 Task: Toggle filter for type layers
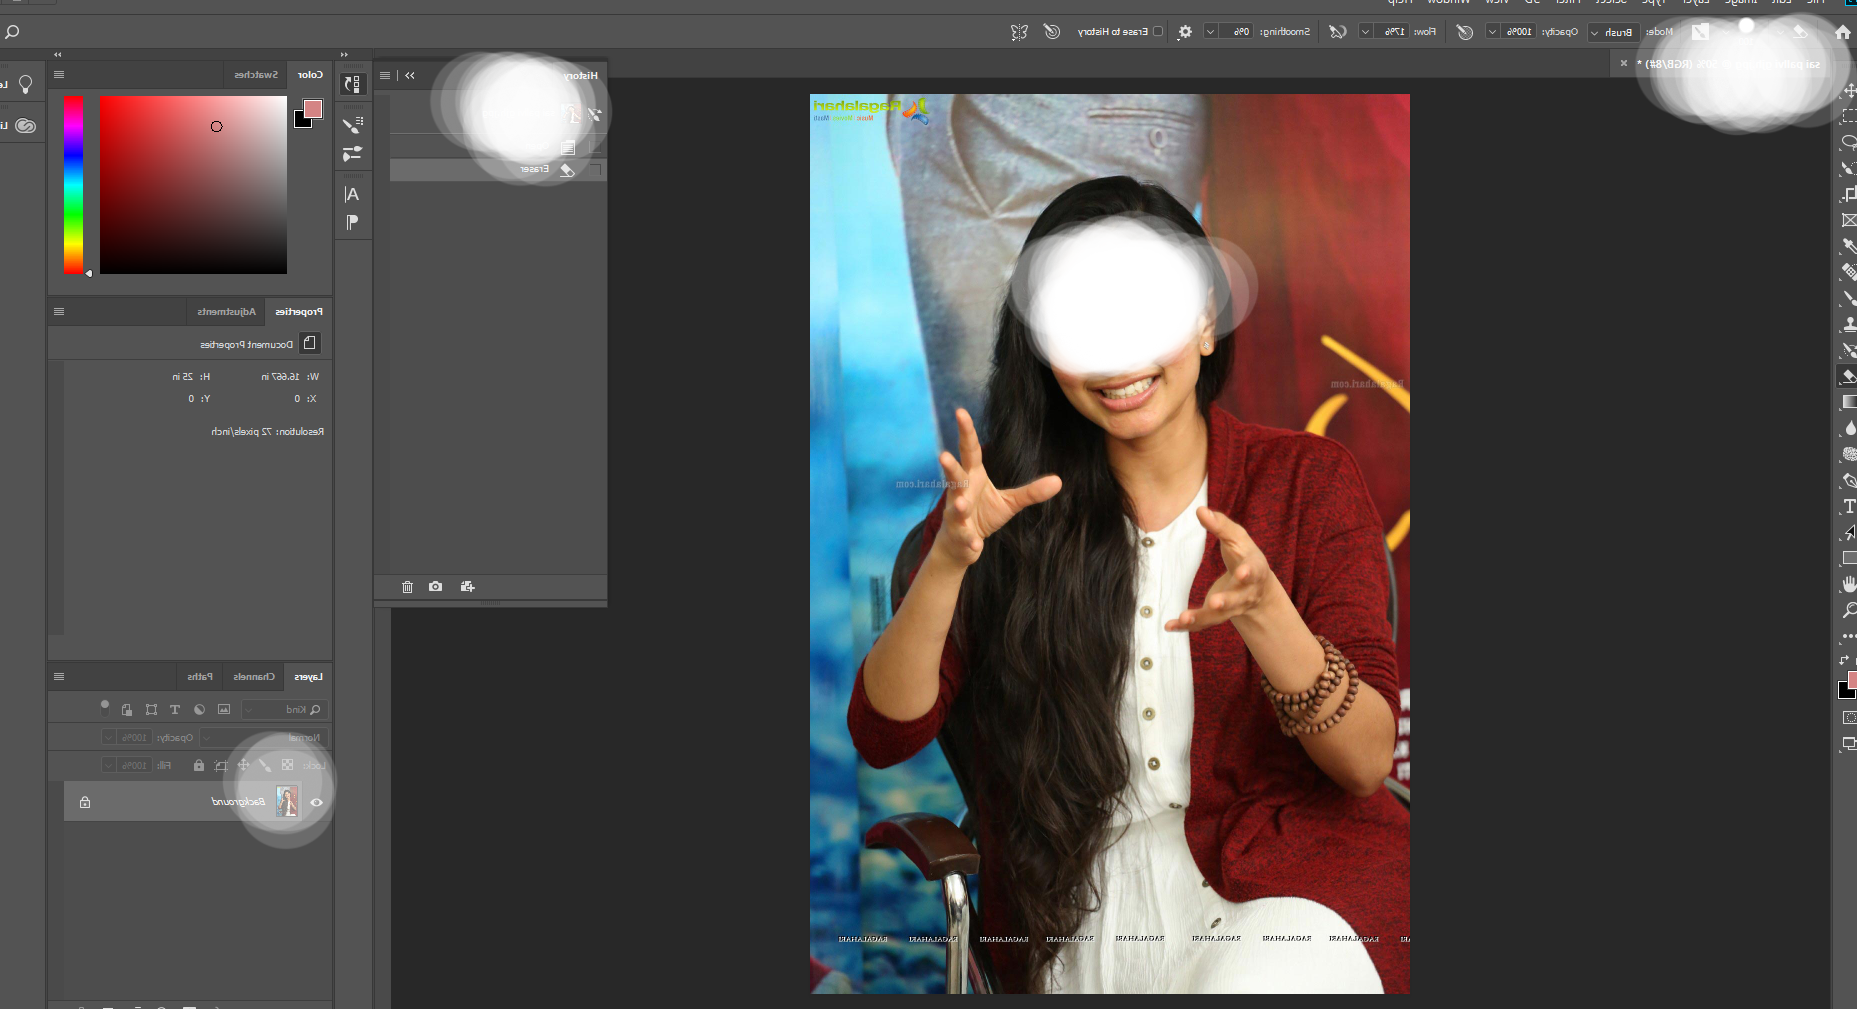(175, 710)
